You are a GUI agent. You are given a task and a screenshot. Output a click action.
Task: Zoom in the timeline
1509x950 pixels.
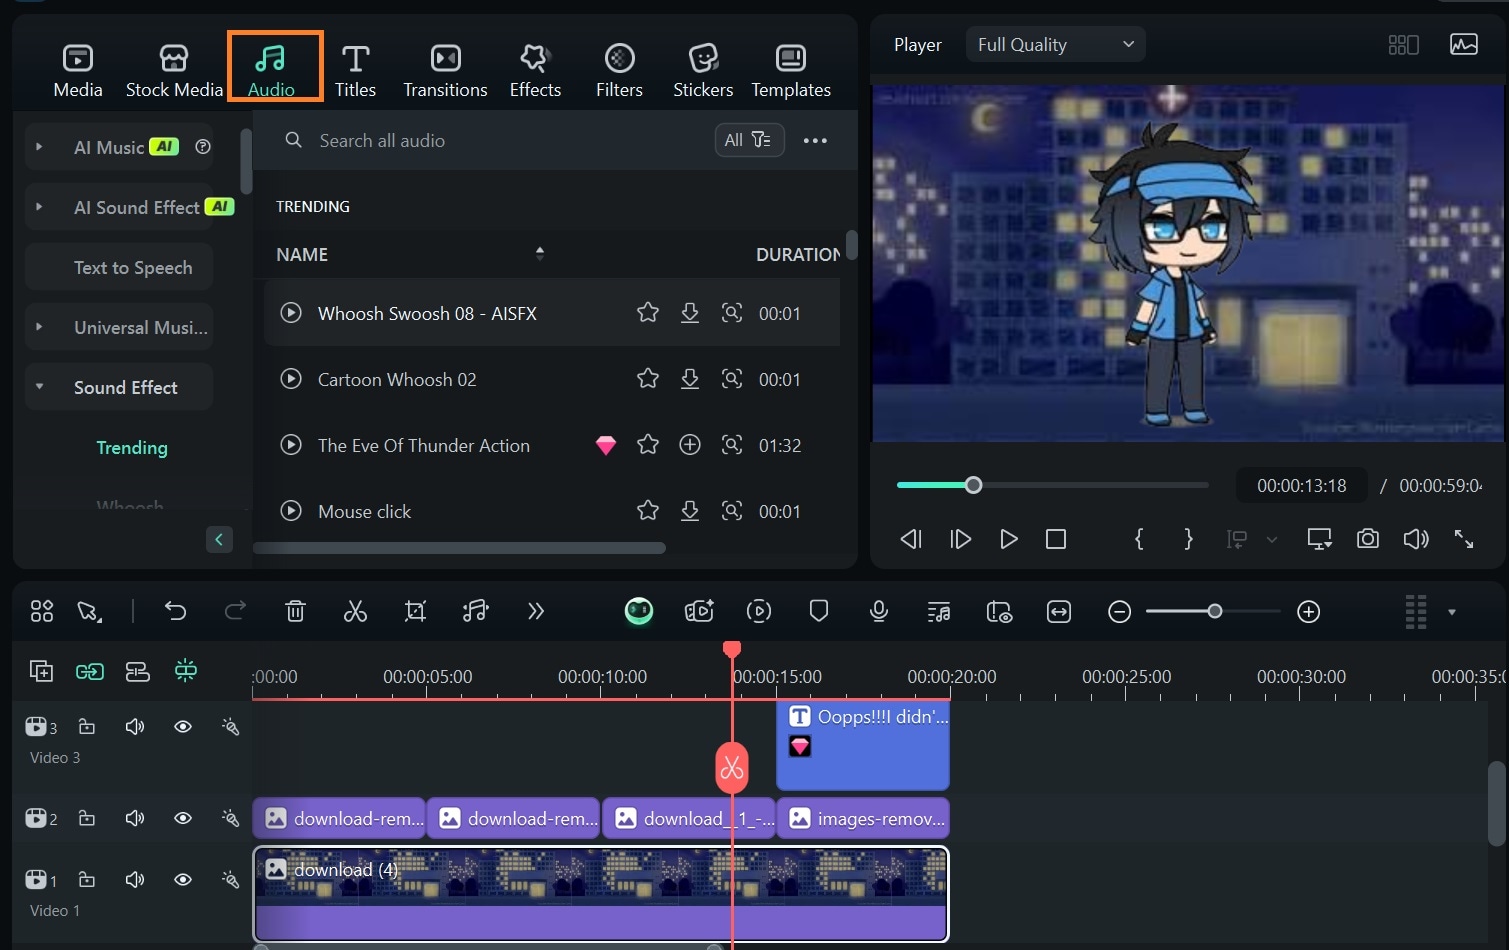pos(1309,611)
